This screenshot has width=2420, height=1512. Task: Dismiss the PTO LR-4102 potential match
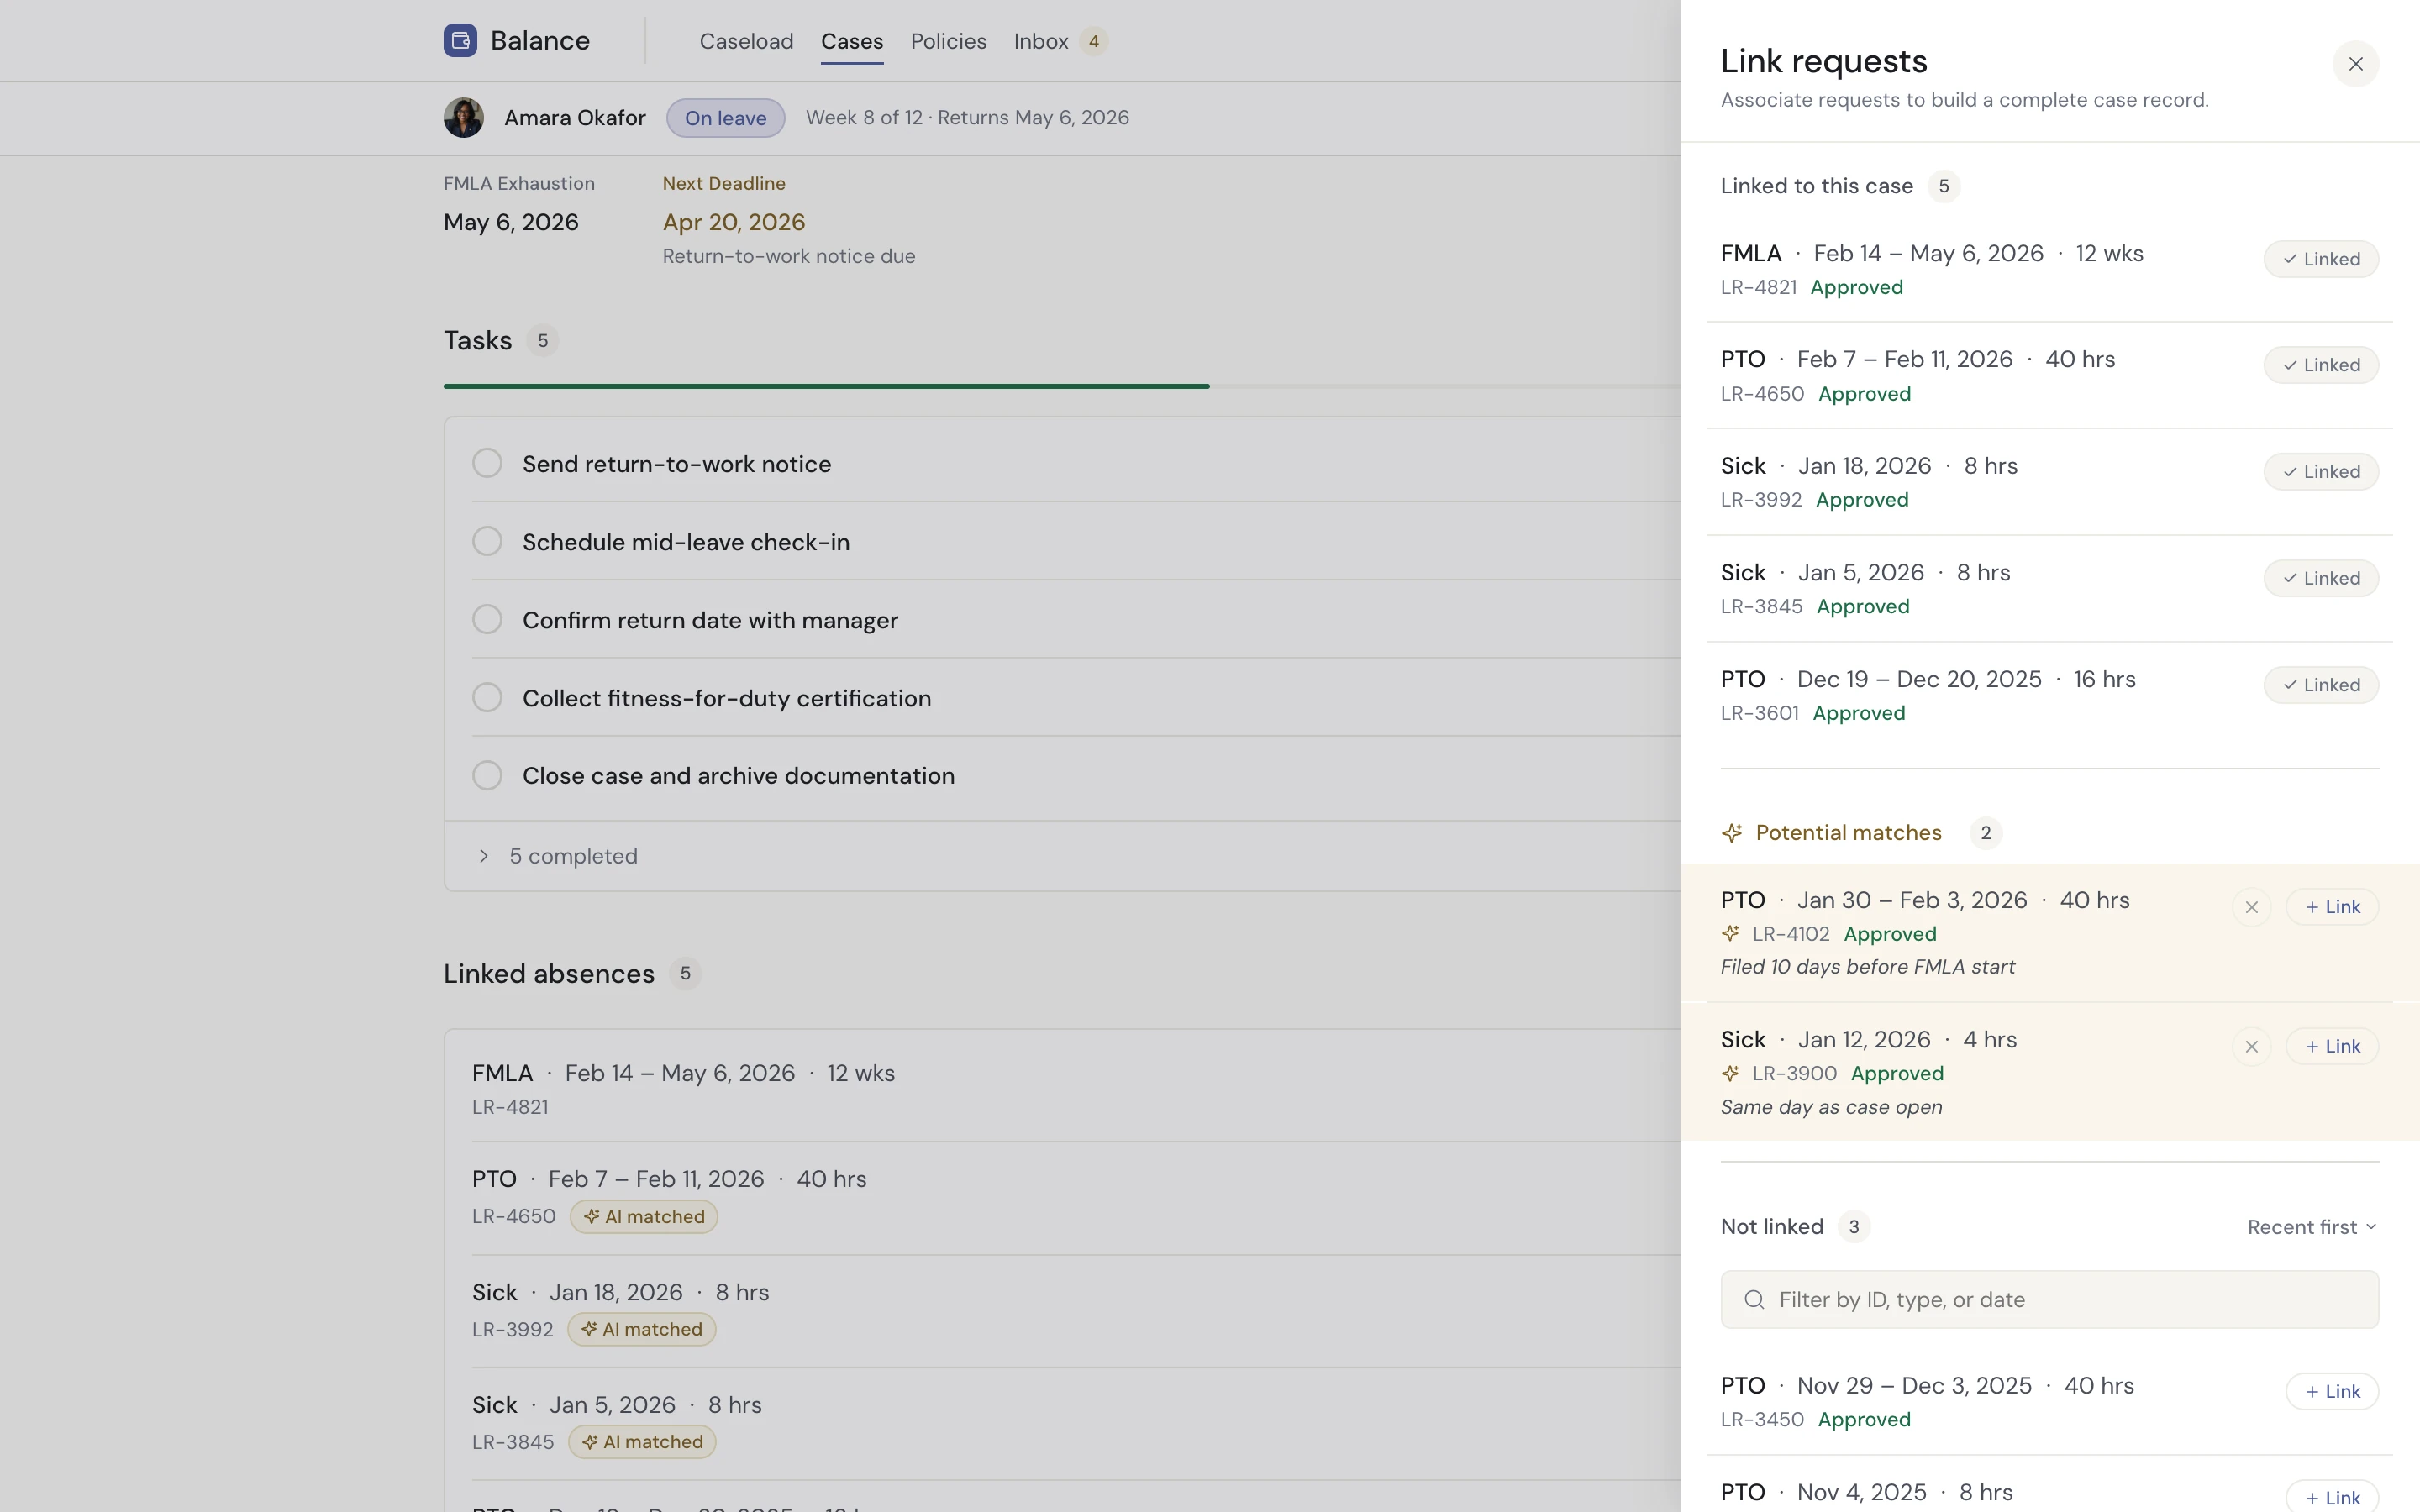[2252, 906]
